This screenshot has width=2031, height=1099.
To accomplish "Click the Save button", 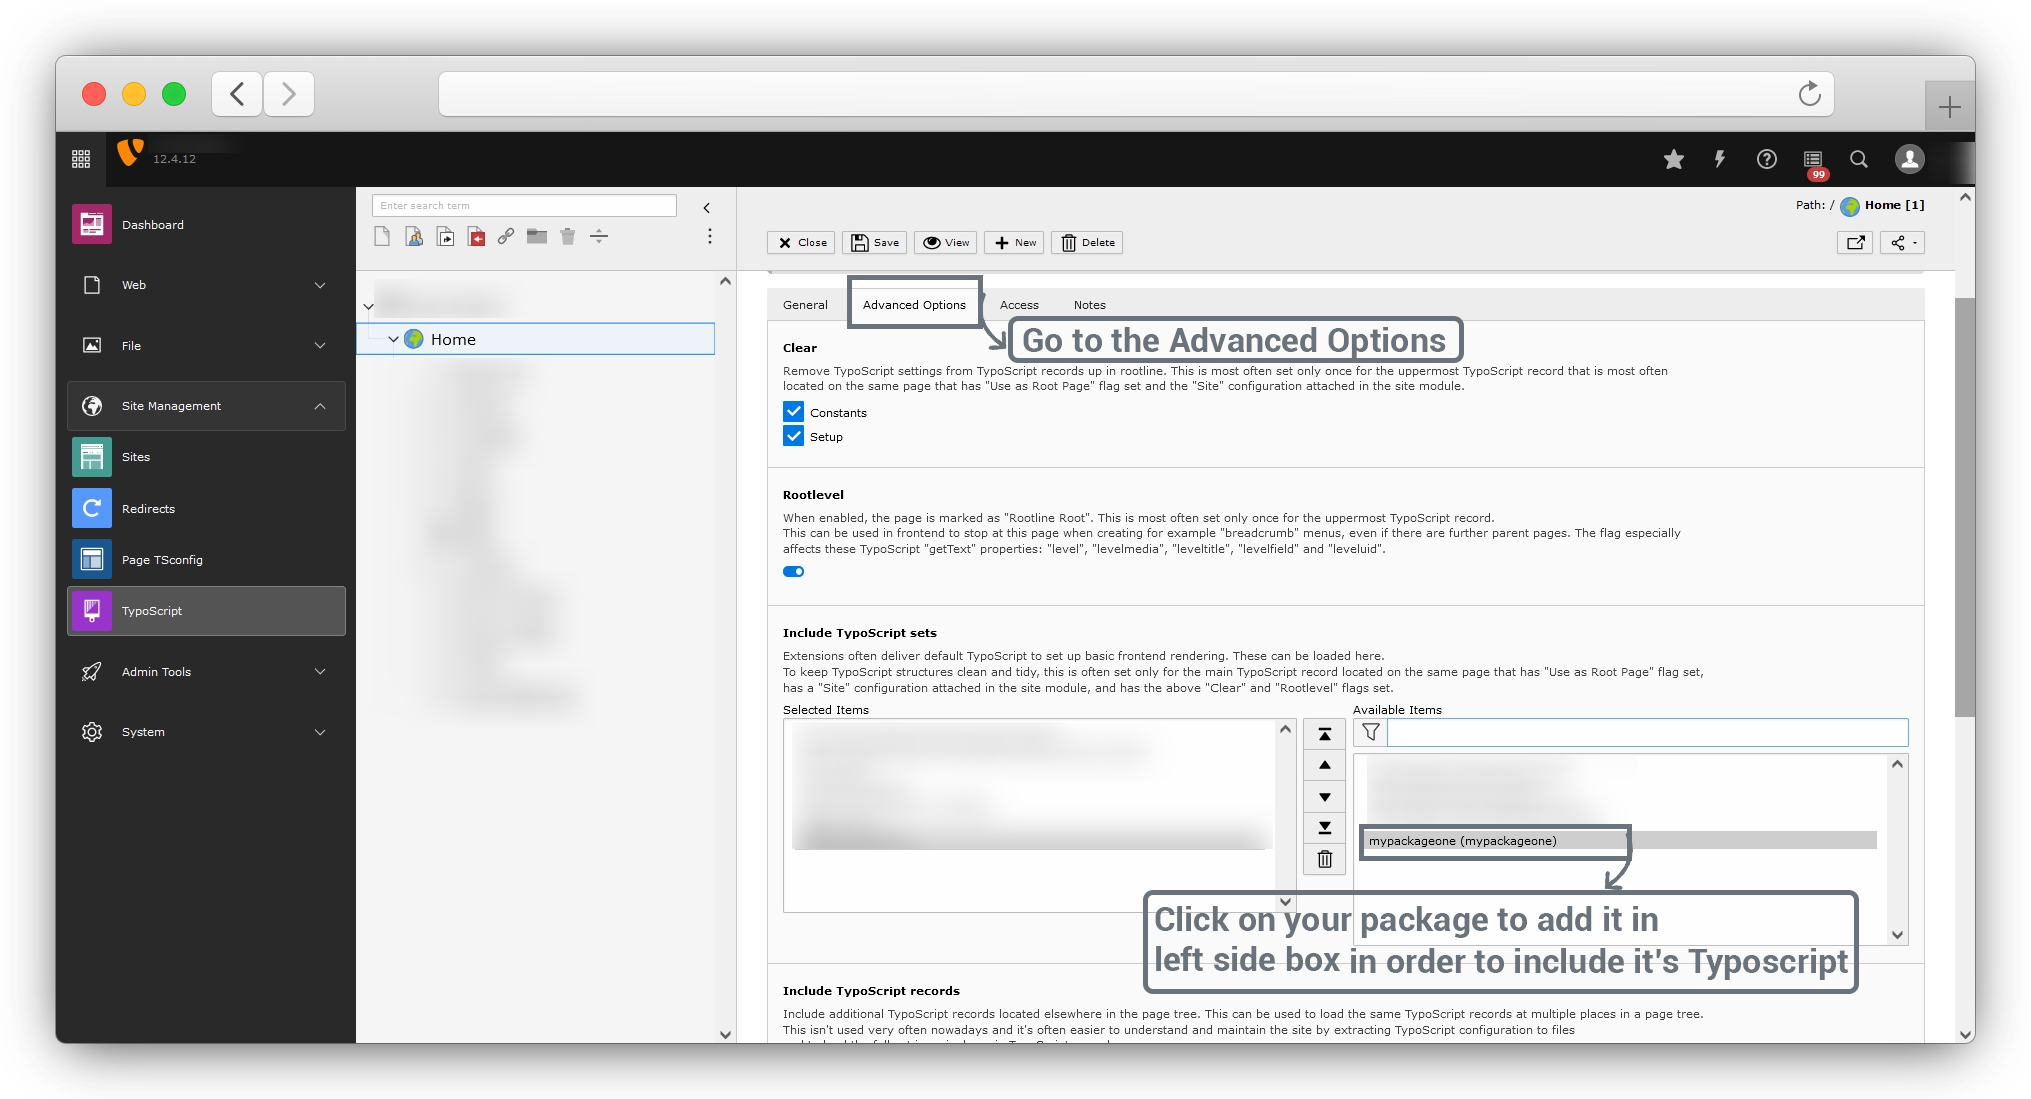I will 874,242.
